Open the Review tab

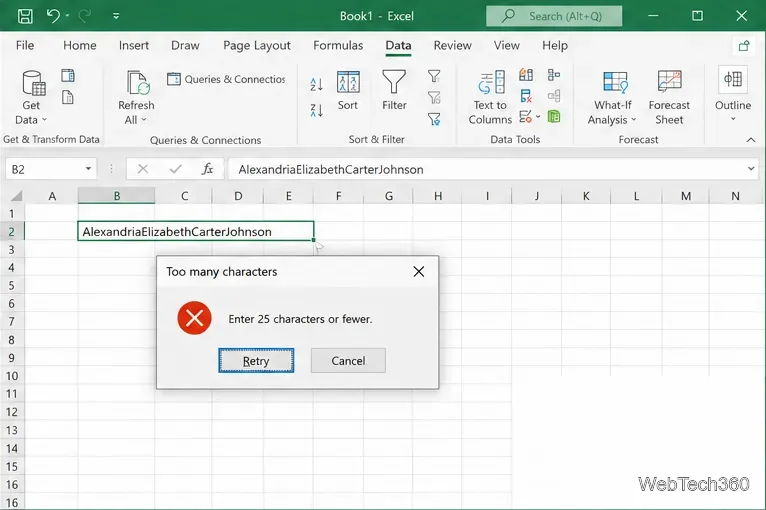[452, 45]
